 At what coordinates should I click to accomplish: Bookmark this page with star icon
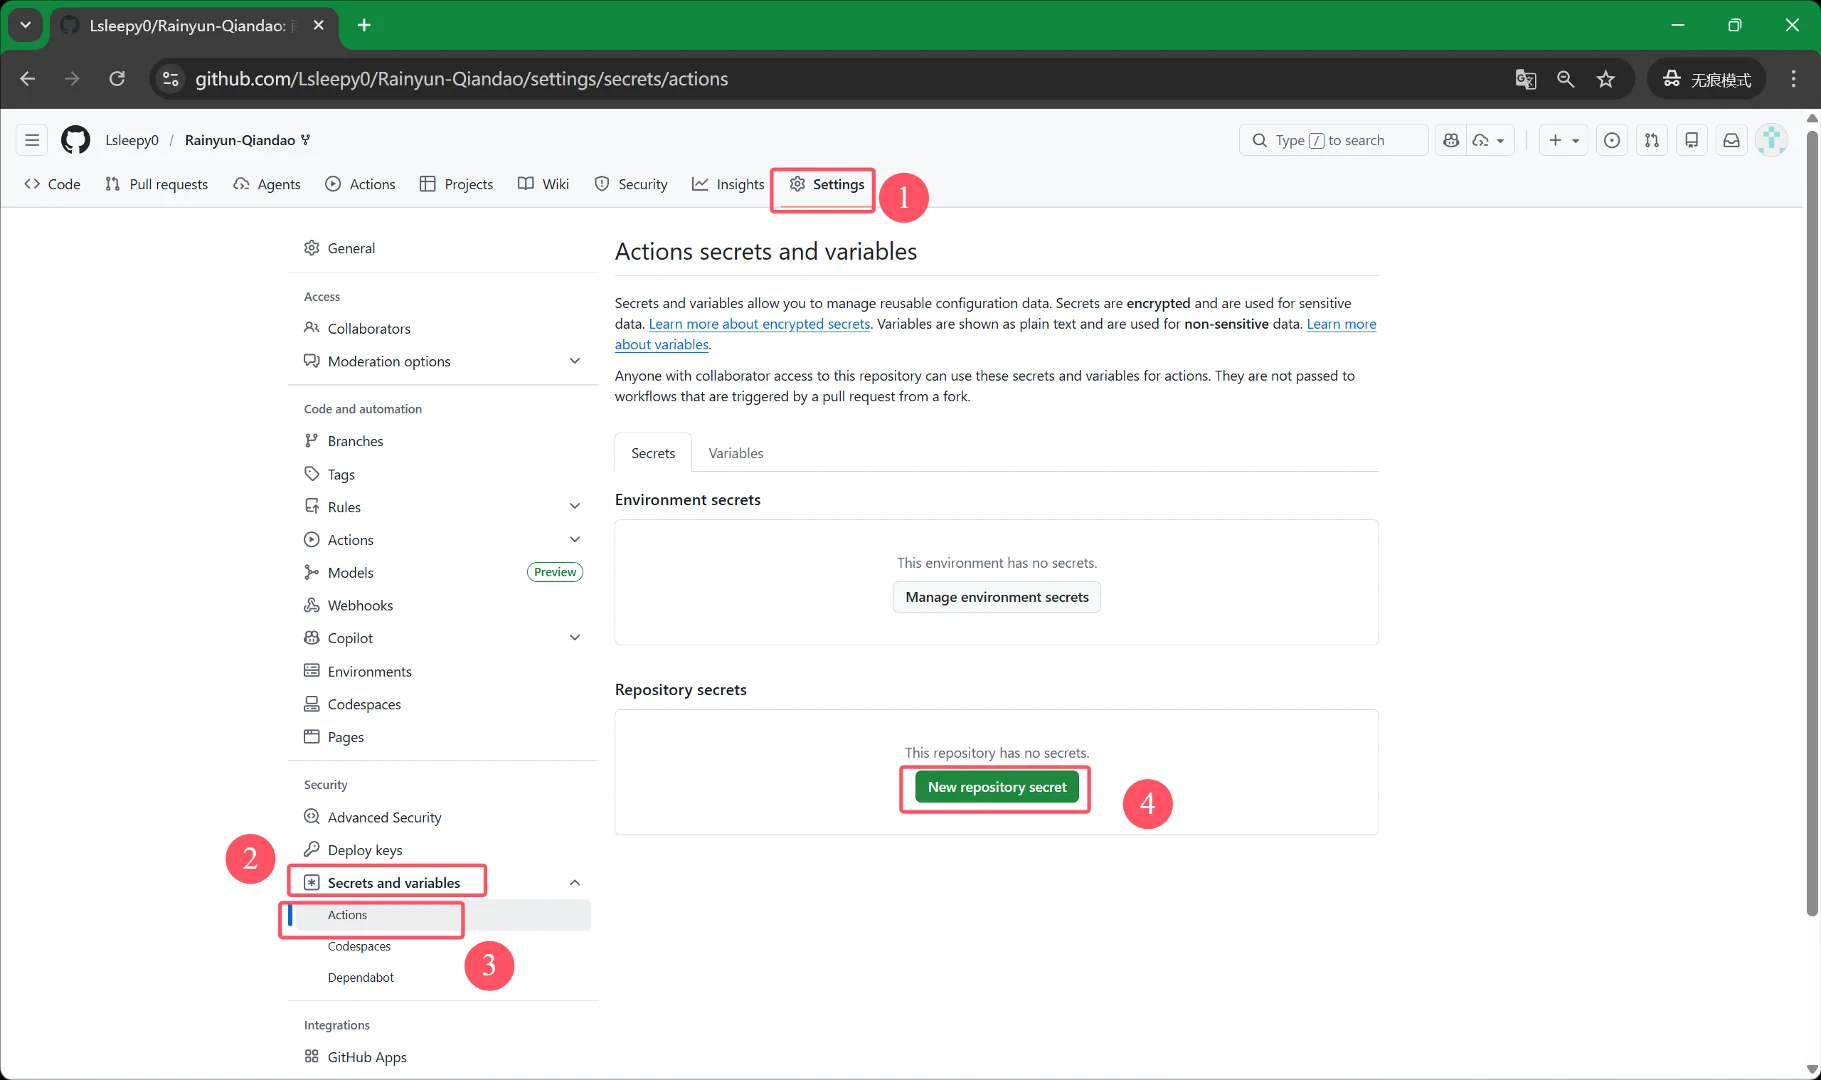(1606, 79)
